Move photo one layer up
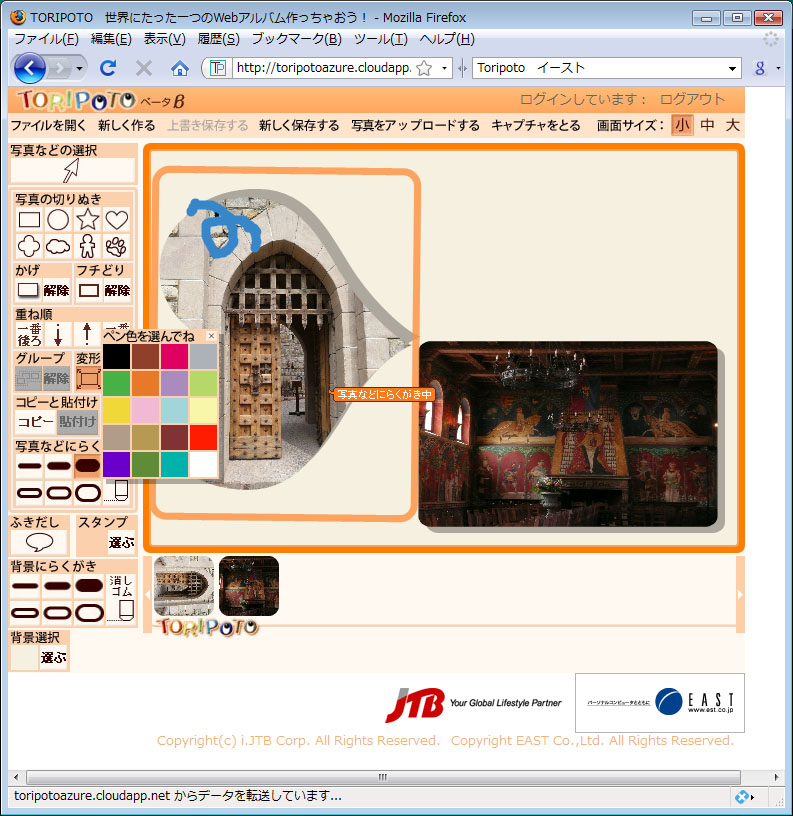Screen dimensions: 793x816 point(87,335)
